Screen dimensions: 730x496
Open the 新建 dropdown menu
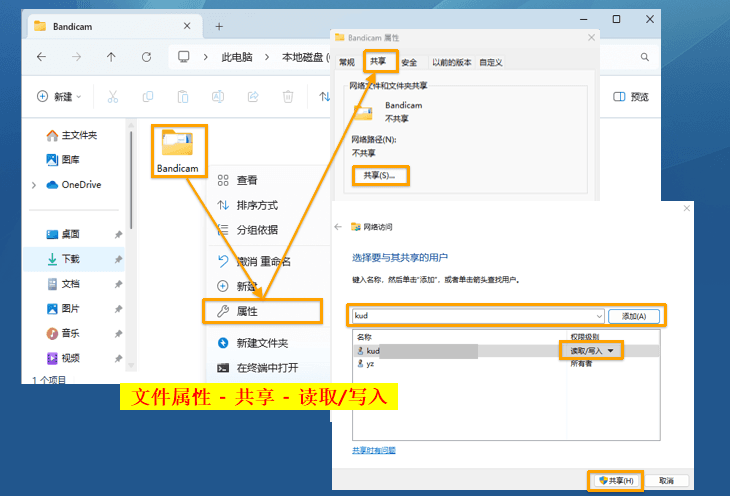tap(59, 96)
